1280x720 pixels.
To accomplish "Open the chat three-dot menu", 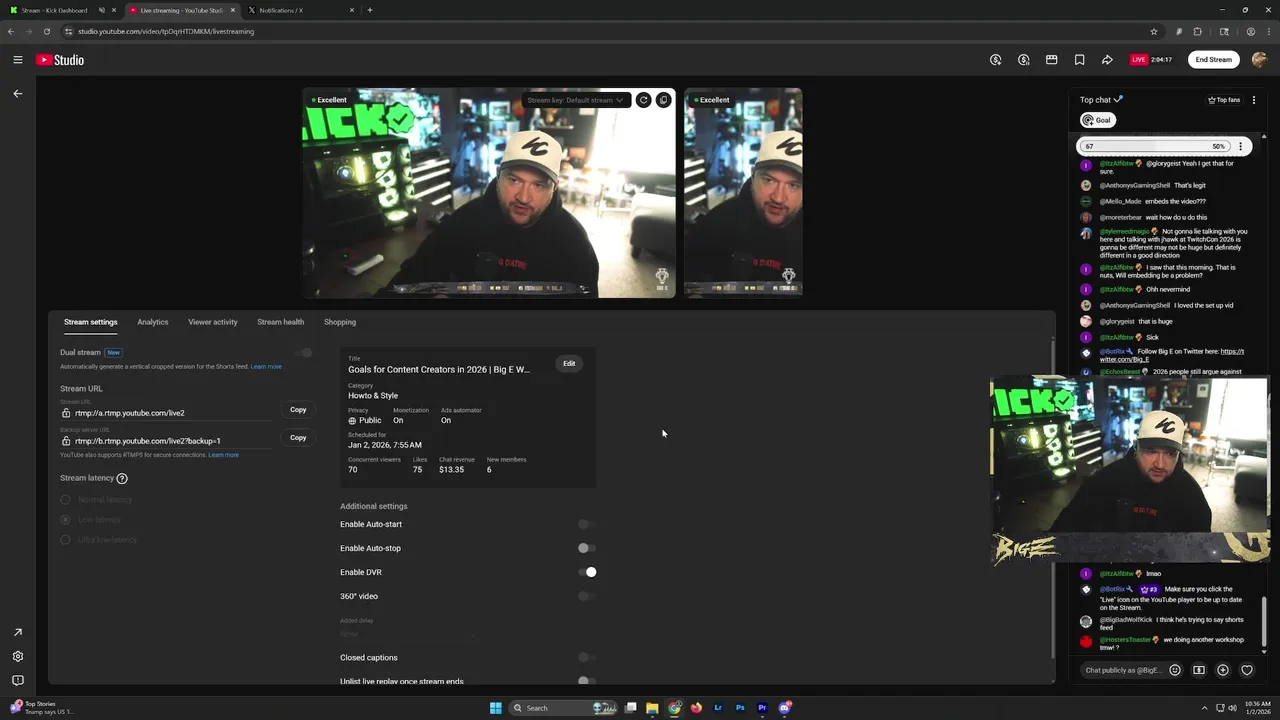I will click(1253, 100).
